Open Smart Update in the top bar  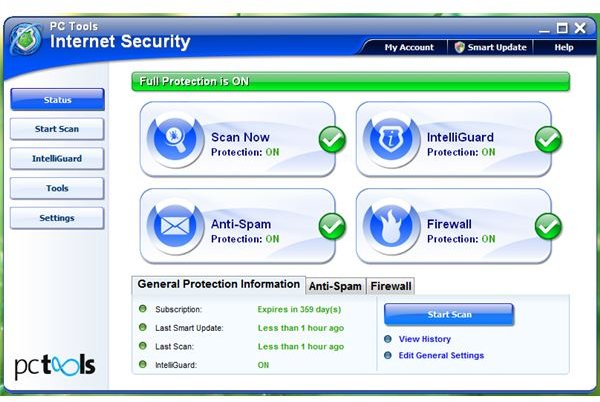coord(491,47)
